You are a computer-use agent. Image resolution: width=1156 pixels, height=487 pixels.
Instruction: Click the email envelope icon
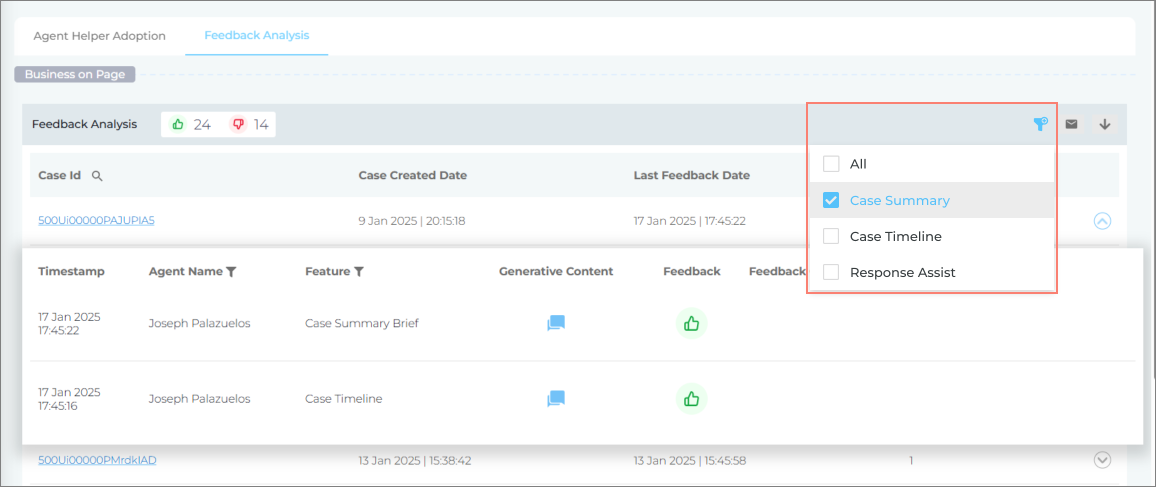coord(1071,124)
